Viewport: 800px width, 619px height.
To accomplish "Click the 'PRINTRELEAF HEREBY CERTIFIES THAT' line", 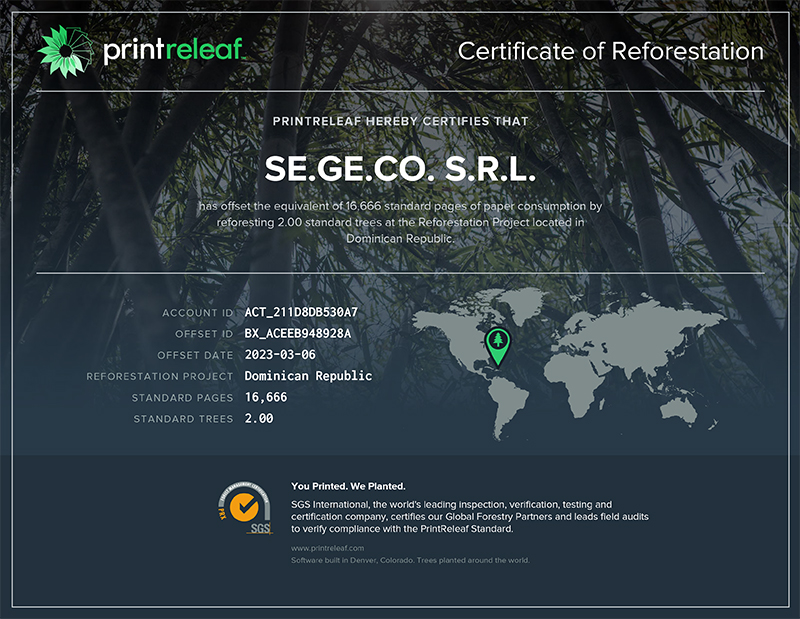I will pyautogui.click(x=401, y=121).
